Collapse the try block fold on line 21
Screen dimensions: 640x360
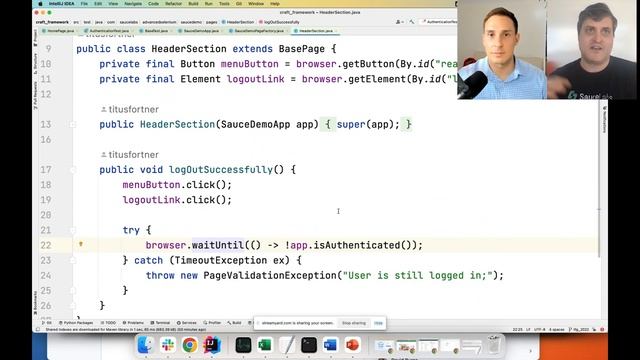(x=73, y=230)
